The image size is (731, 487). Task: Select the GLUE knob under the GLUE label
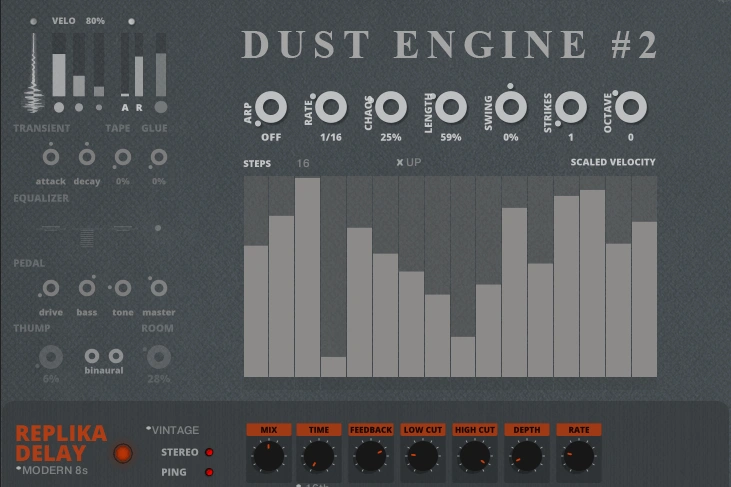pos(159,158)
